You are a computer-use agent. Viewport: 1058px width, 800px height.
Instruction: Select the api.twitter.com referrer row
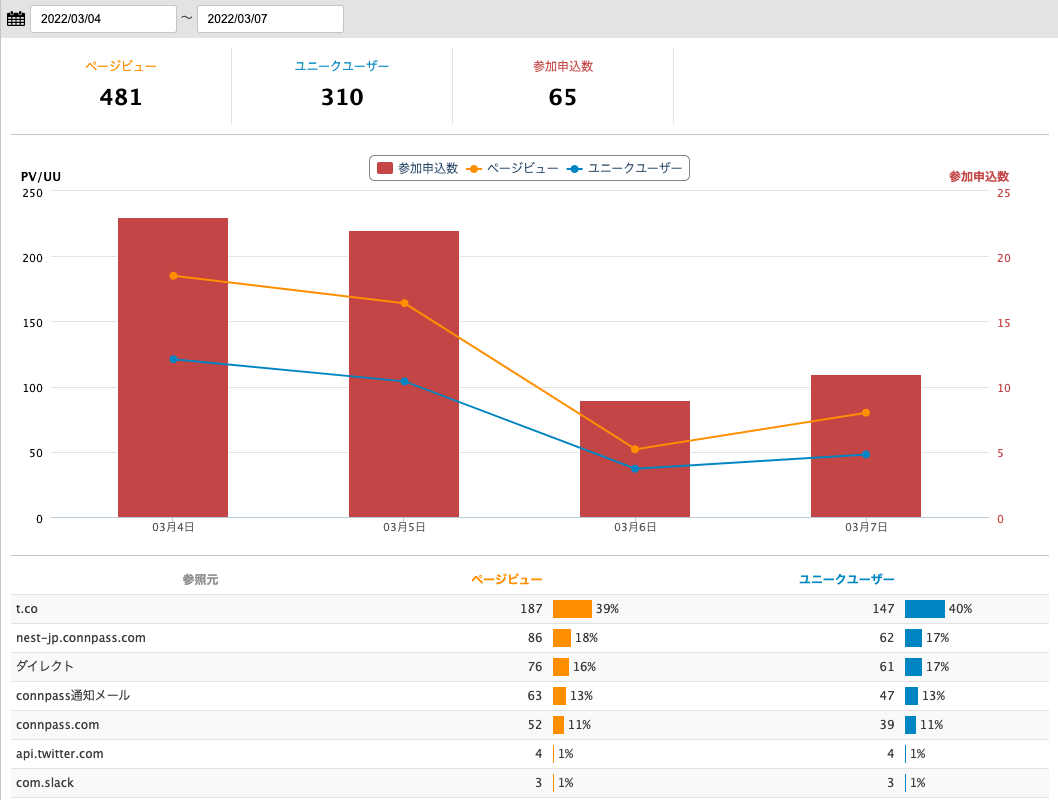pos(530,753)
